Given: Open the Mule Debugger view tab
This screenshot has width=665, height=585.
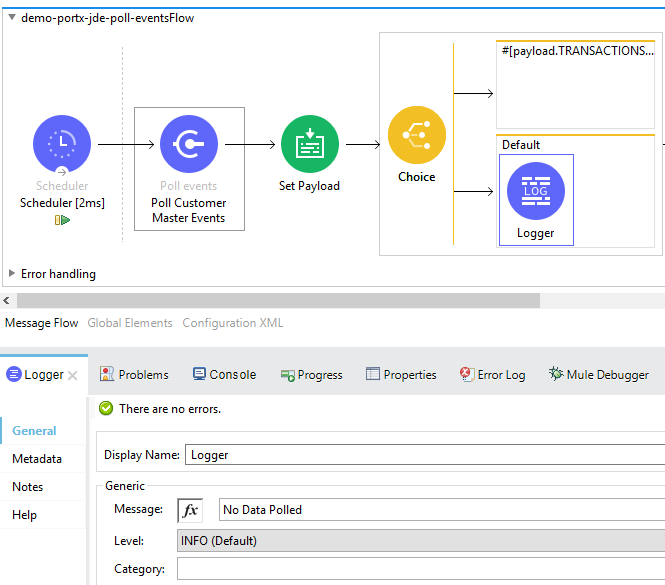Looking at the screenshot, I should [x=599, y=375].
